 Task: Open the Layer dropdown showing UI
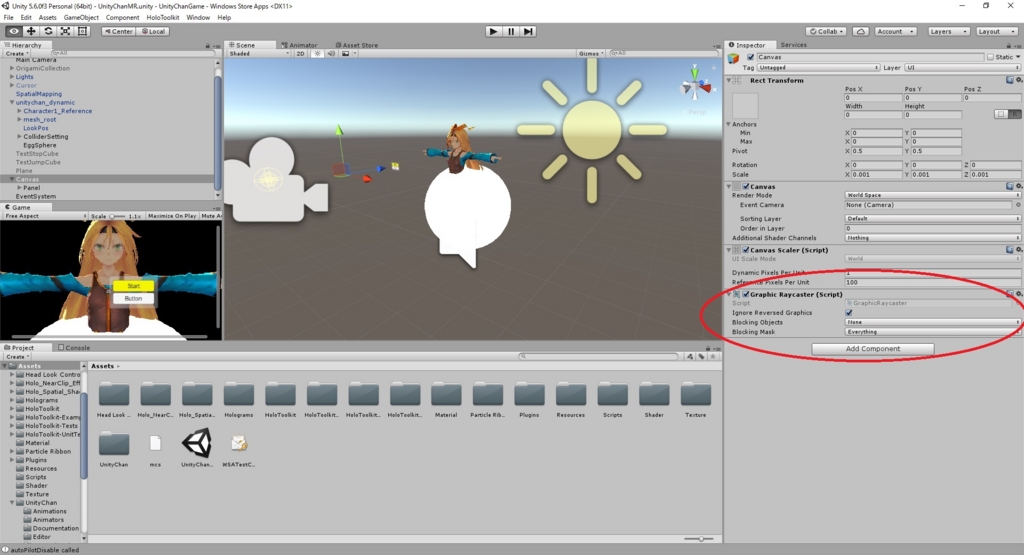(963, 67)
